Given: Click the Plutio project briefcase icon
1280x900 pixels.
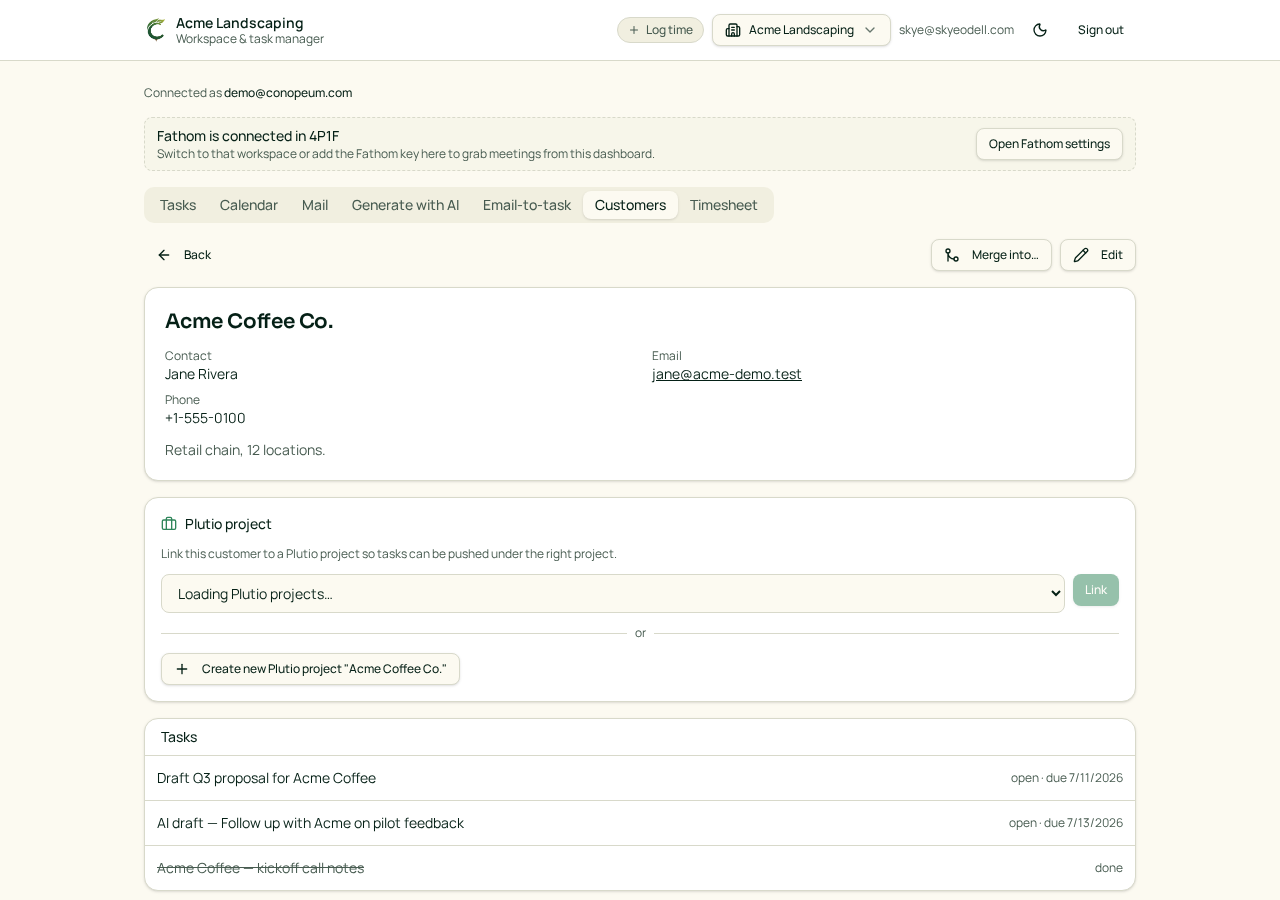Looking at the screenshot, I should point(169,524).
